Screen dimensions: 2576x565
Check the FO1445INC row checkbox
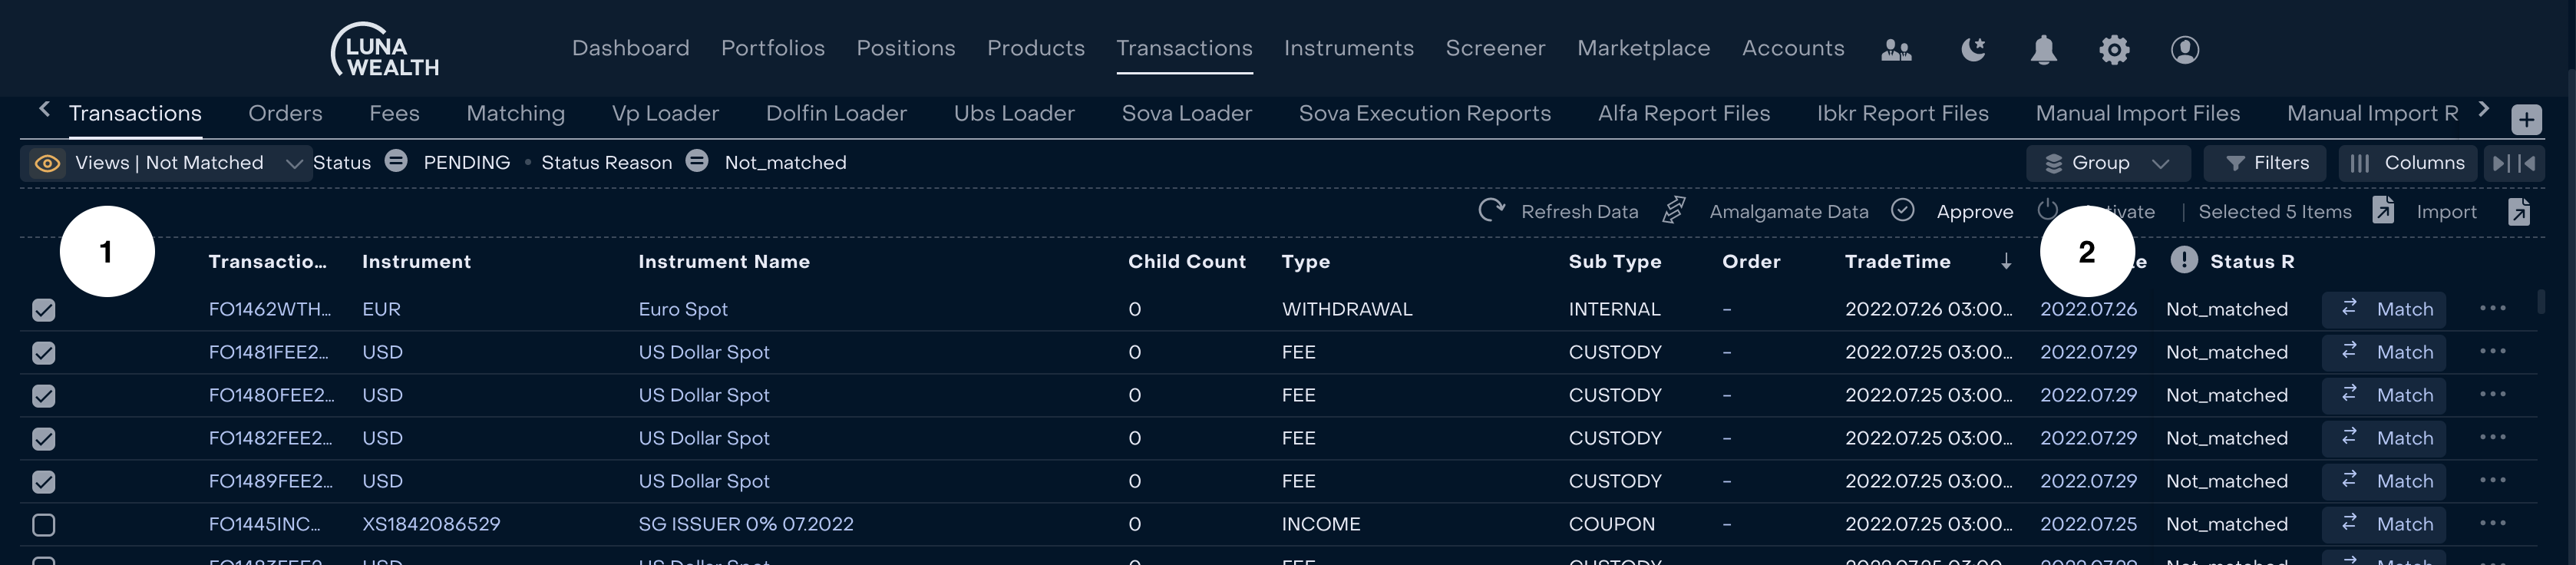point(44,525)
